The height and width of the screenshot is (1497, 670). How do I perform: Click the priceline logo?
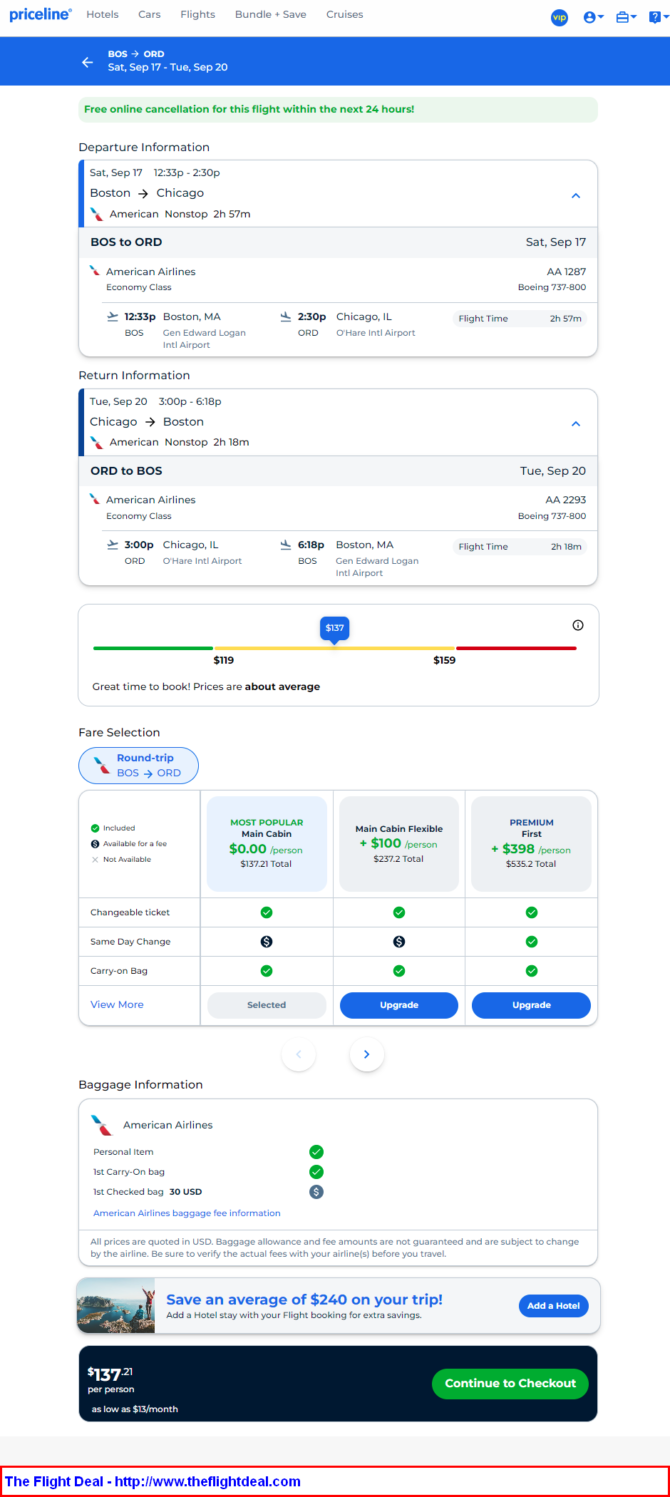click(40, 15)
